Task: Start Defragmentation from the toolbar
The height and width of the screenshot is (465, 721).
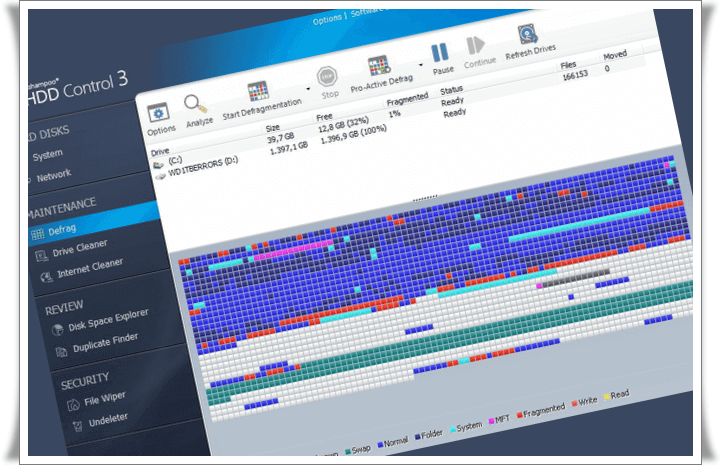Action: point(258,91)
